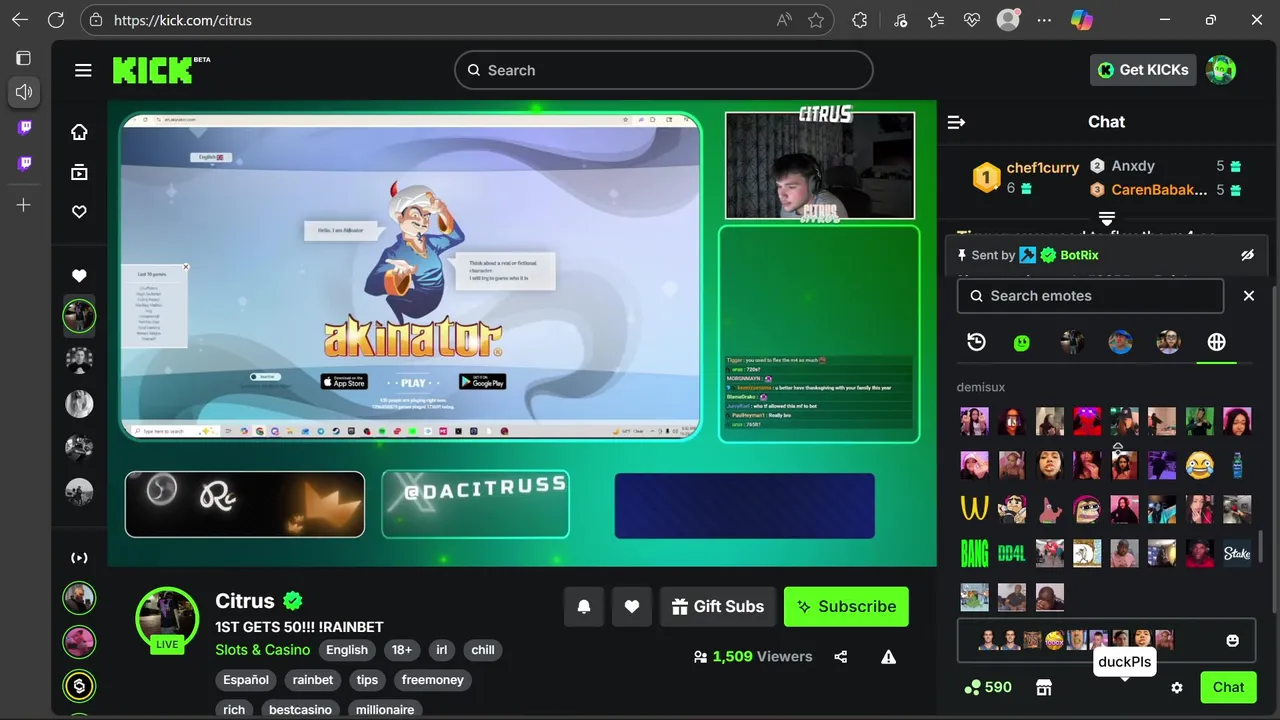Send message with Chat button
This screenshot has width=1280, height=720.
[x=1228, y=687]
